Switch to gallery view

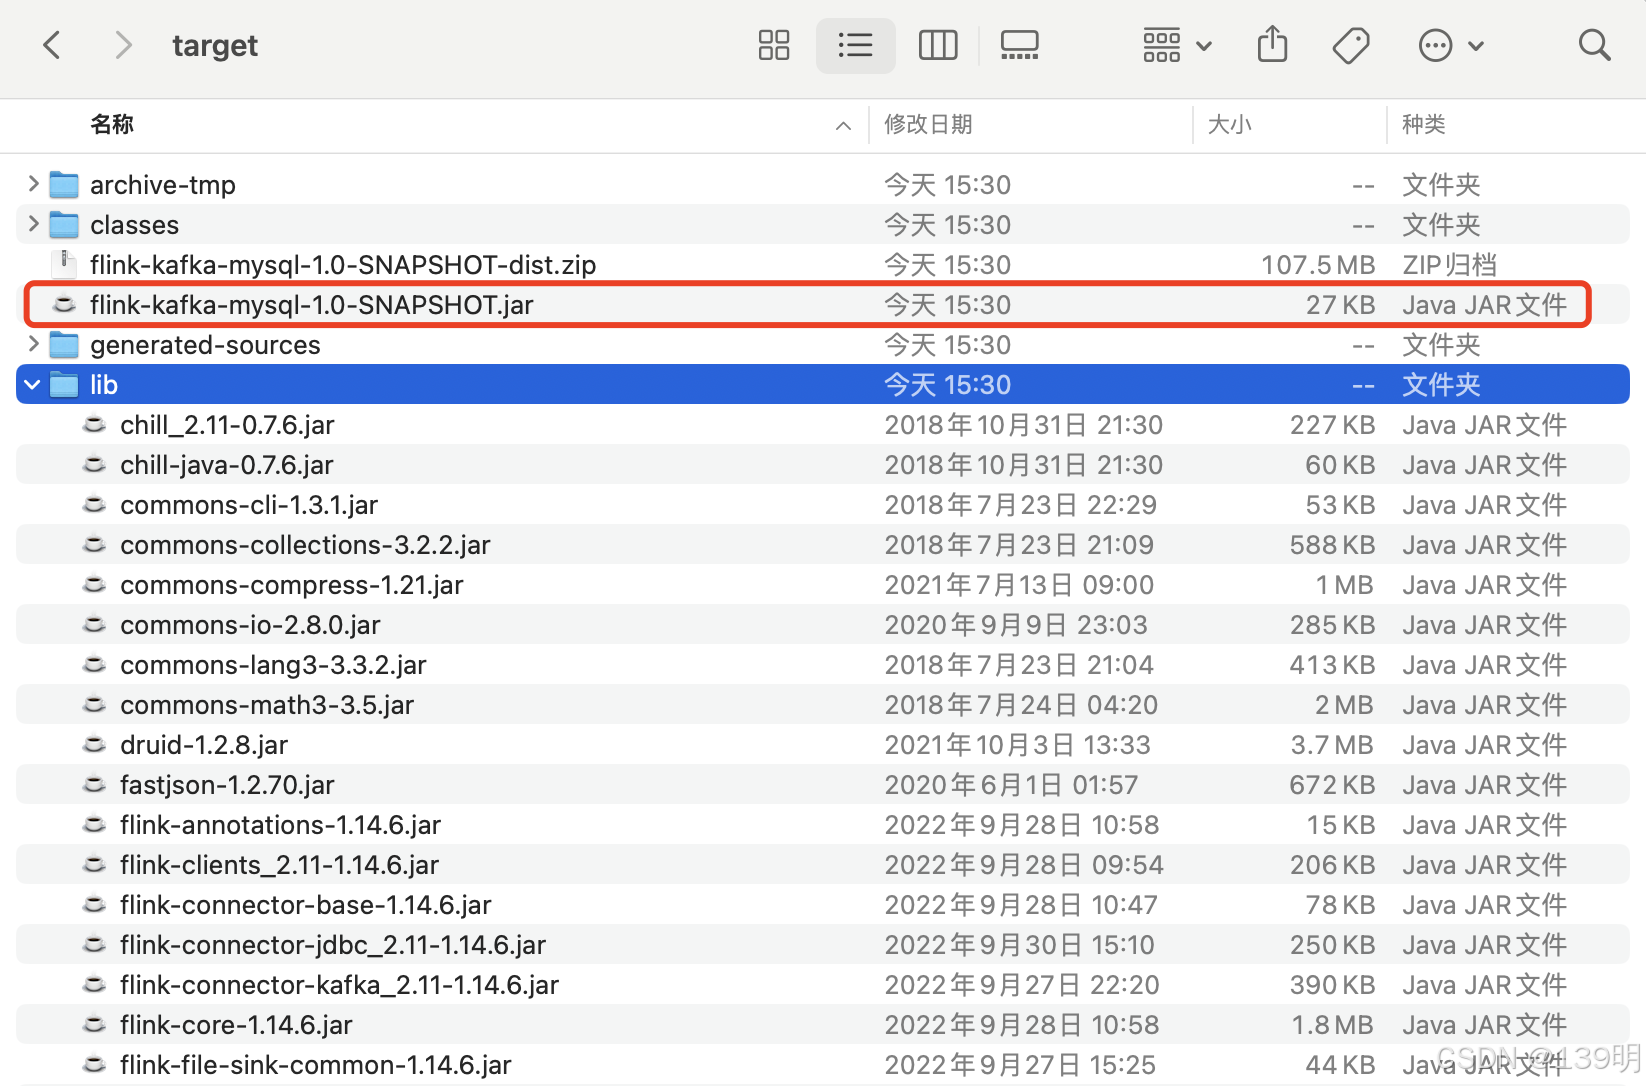(1019, 45)
